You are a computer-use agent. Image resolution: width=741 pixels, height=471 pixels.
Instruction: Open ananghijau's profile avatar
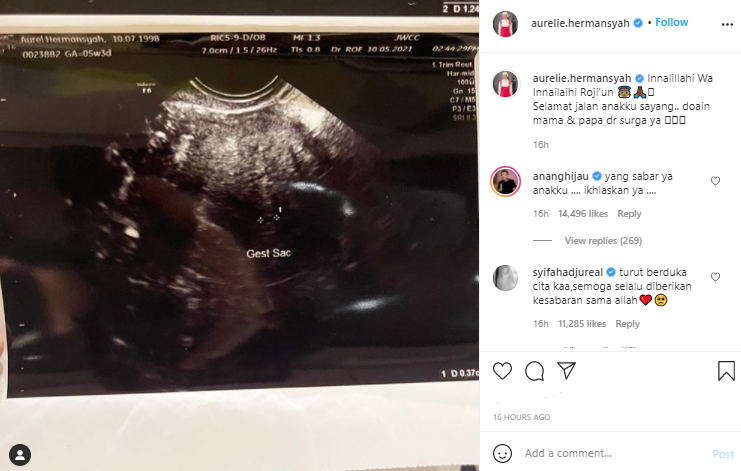coord(505,181)
